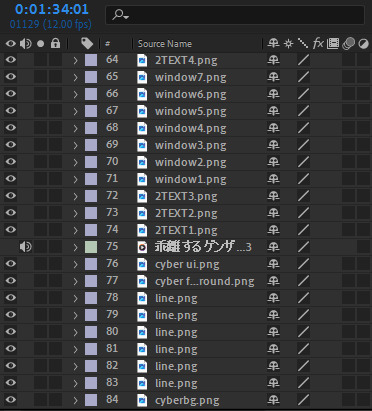
Task: Click the PNG file icon of 2TEXT4.png
Action: pos(142,60)
